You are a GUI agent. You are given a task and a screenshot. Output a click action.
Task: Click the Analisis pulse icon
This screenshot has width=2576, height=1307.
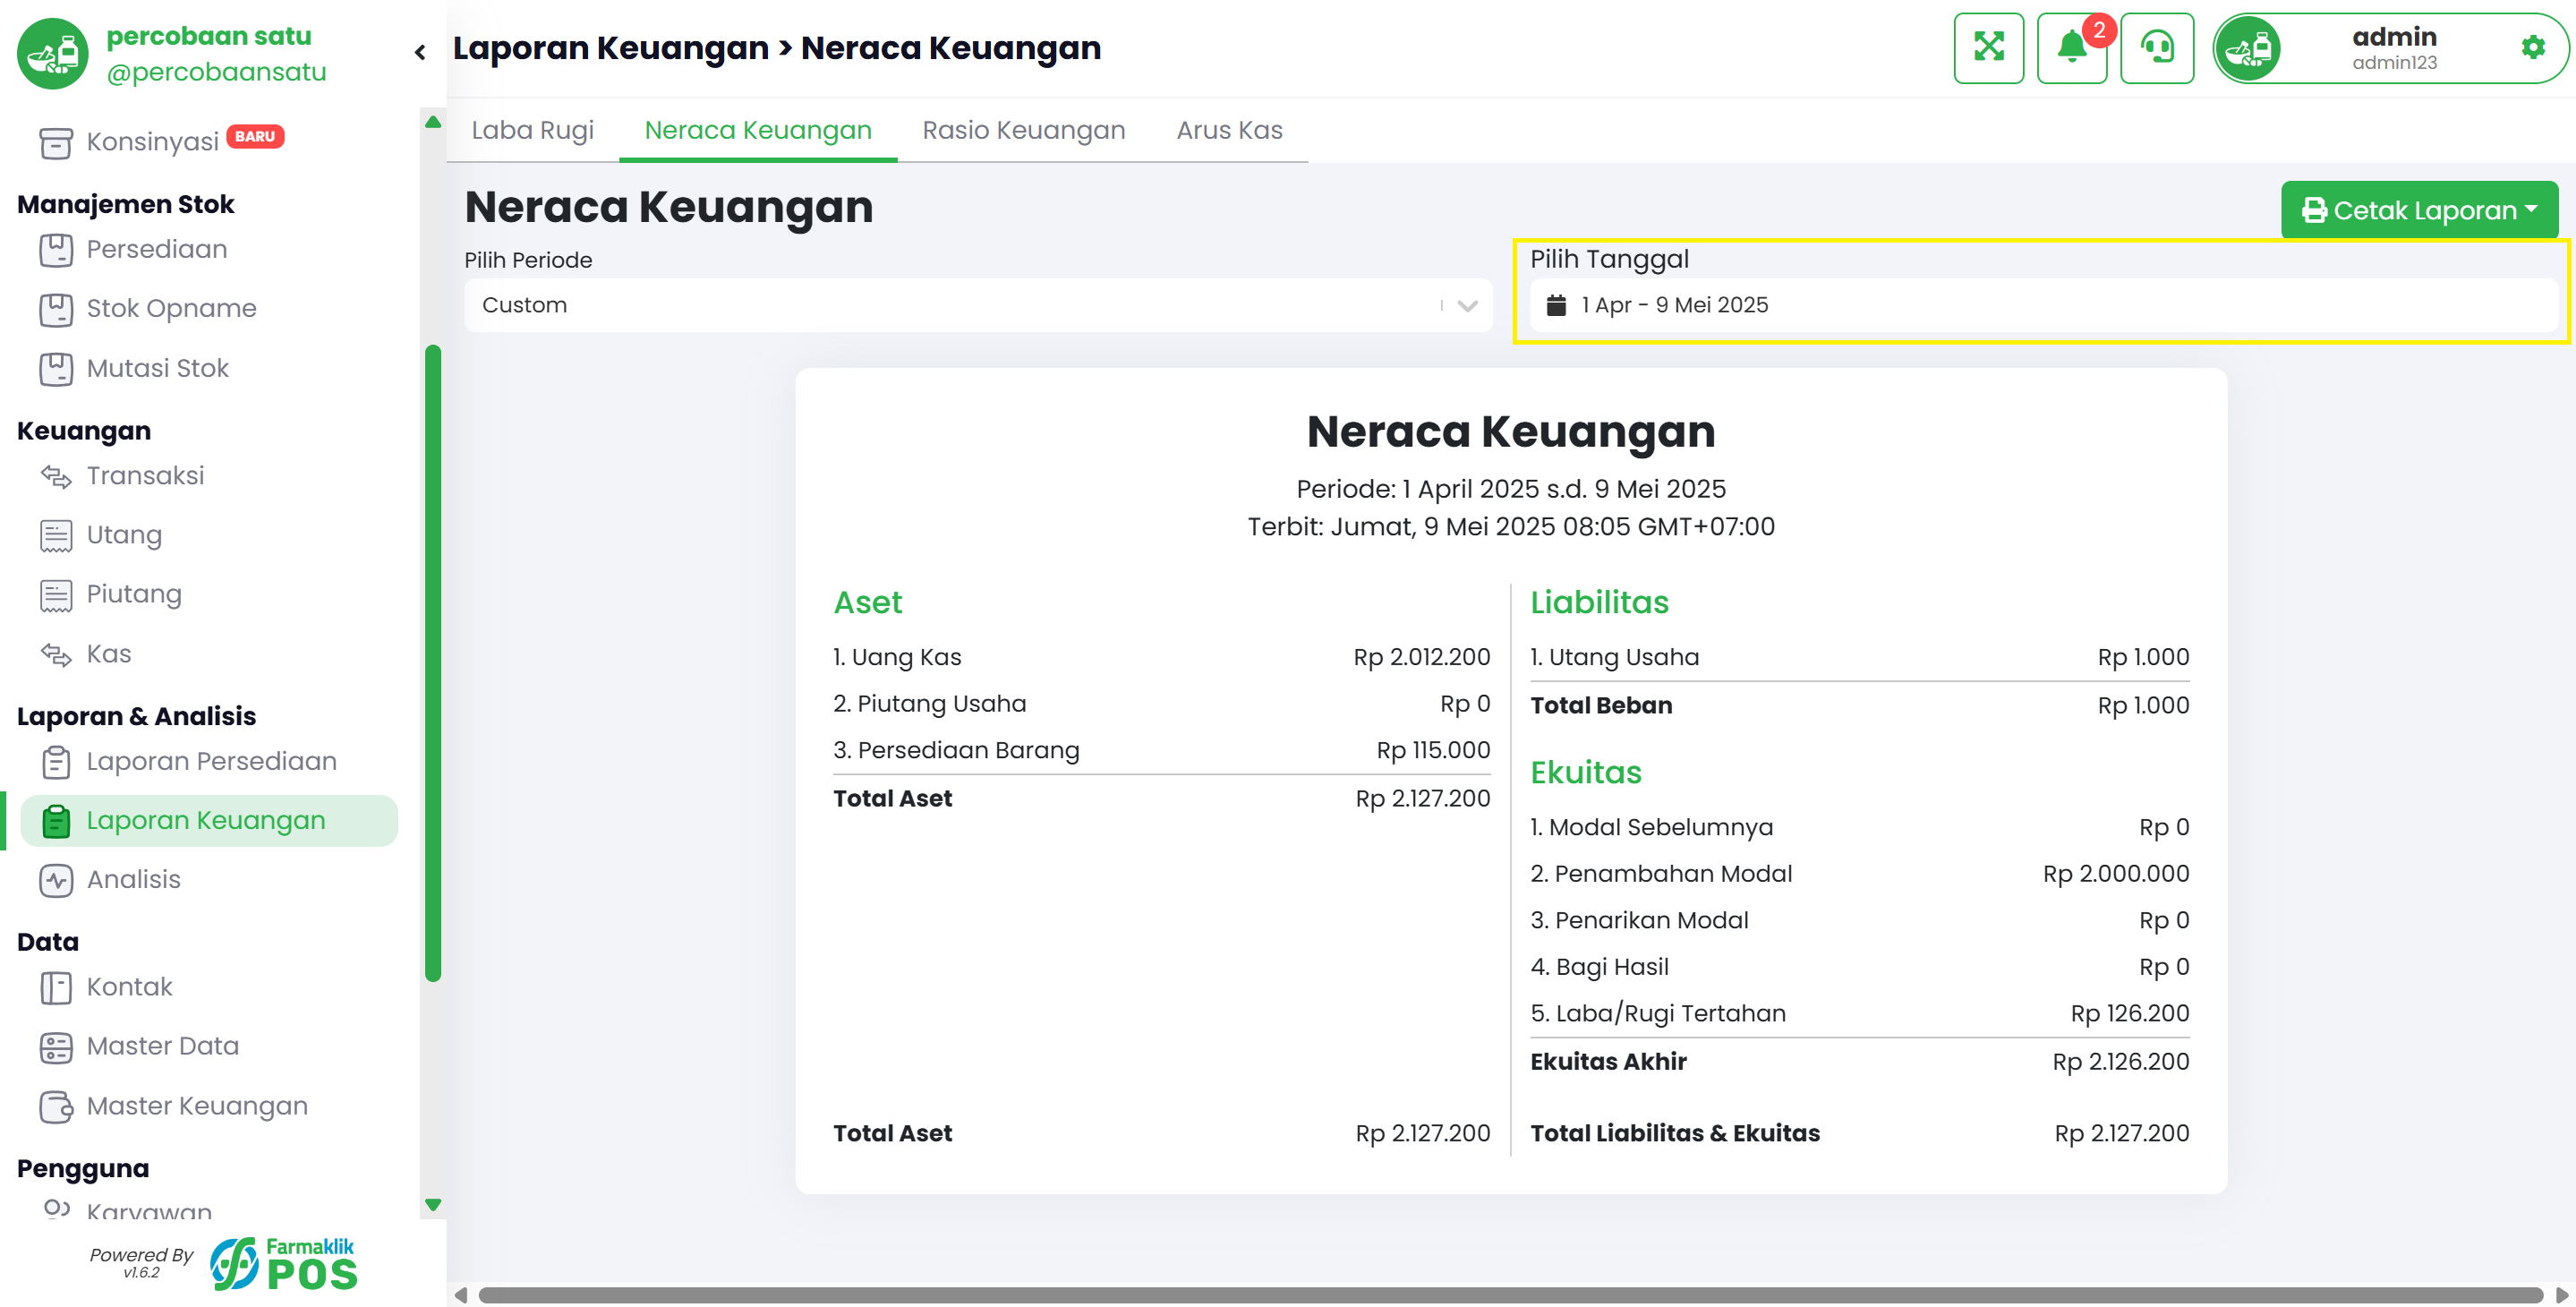tap(56, 880)
